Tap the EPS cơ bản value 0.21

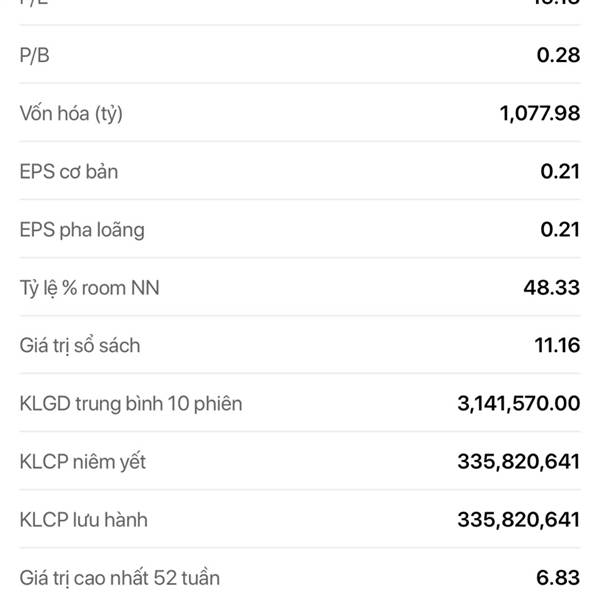click(560, 171)
